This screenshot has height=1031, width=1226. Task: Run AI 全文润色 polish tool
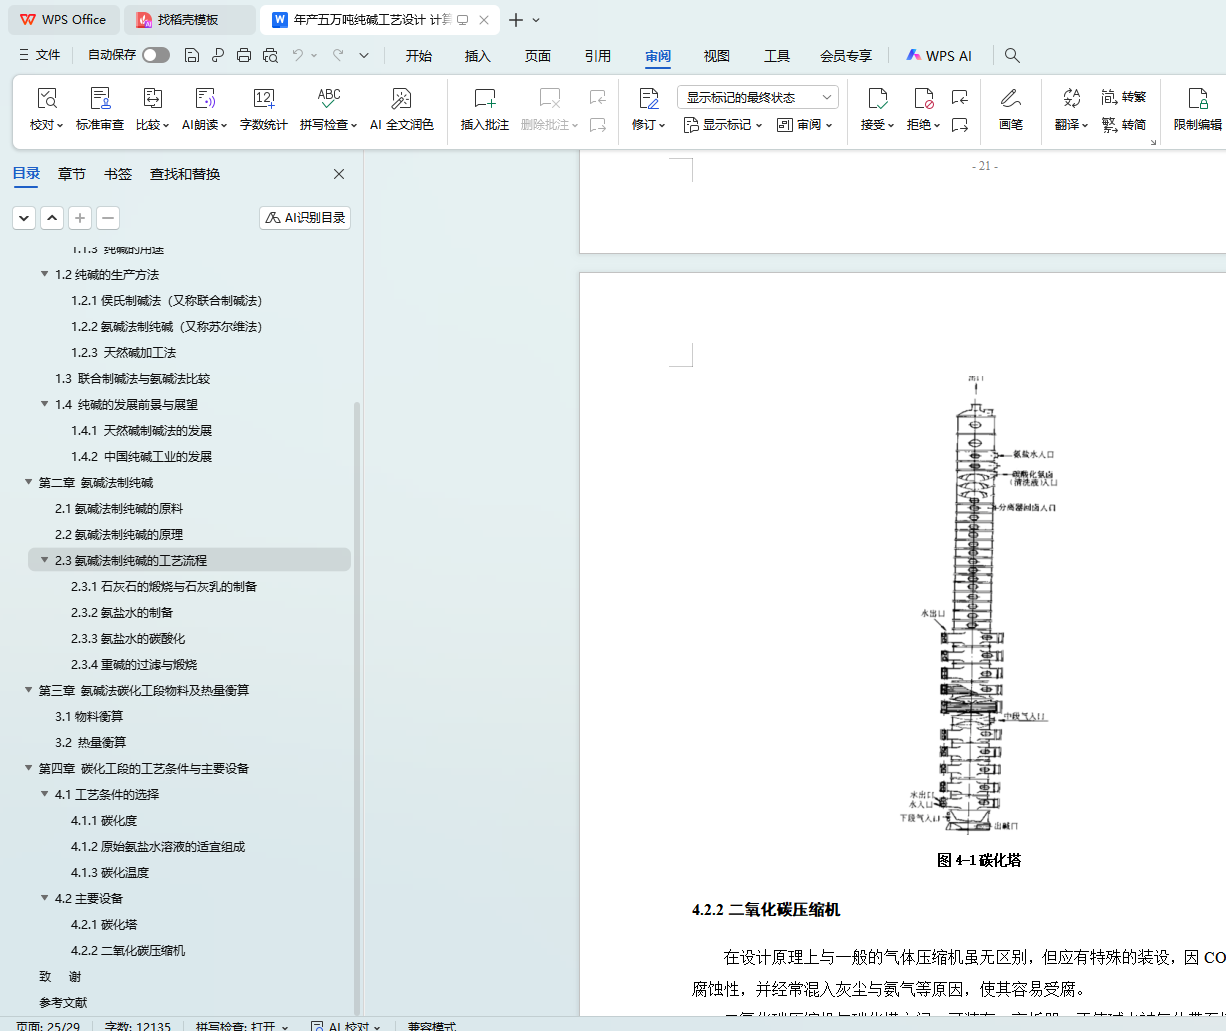click(x=401, y=99)
